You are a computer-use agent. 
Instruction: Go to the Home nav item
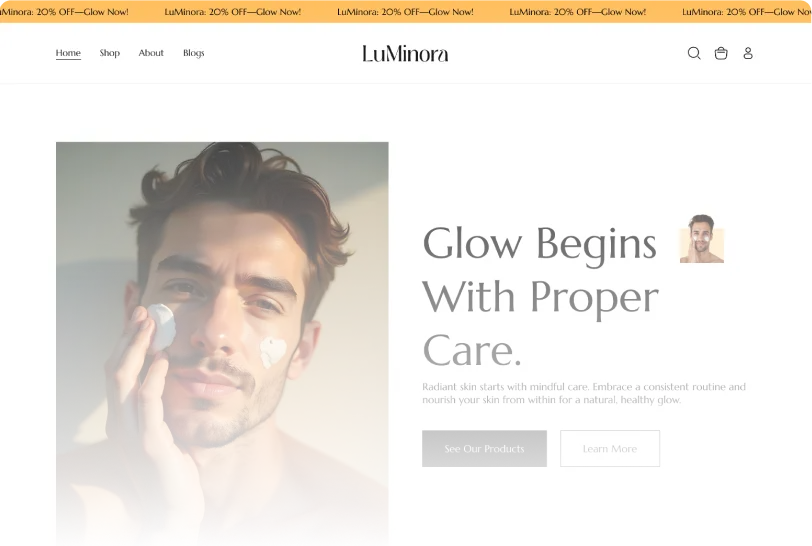68,53
